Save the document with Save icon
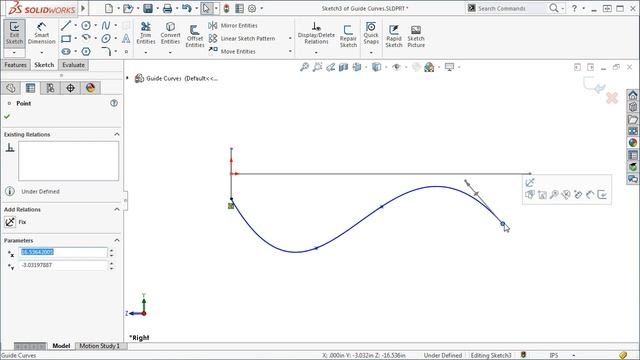640x360 pixels. (148, 8)
